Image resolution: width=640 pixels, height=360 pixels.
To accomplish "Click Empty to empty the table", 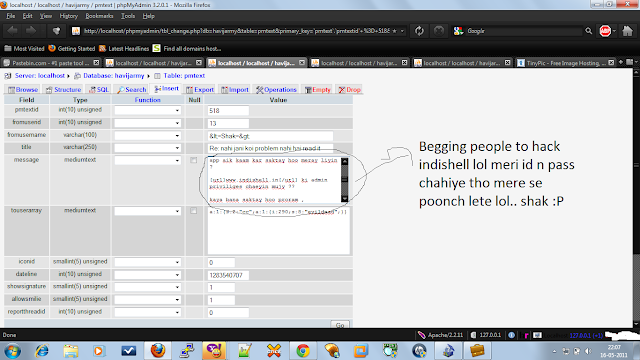I will coord(318,89).
